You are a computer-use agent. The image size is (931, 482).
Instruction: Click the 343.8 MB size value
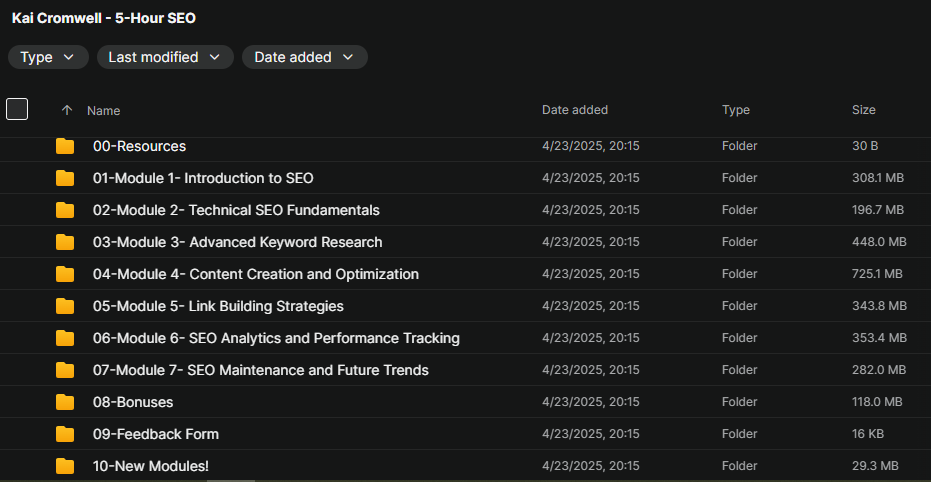pyautogui.click(x=879, y=306)
